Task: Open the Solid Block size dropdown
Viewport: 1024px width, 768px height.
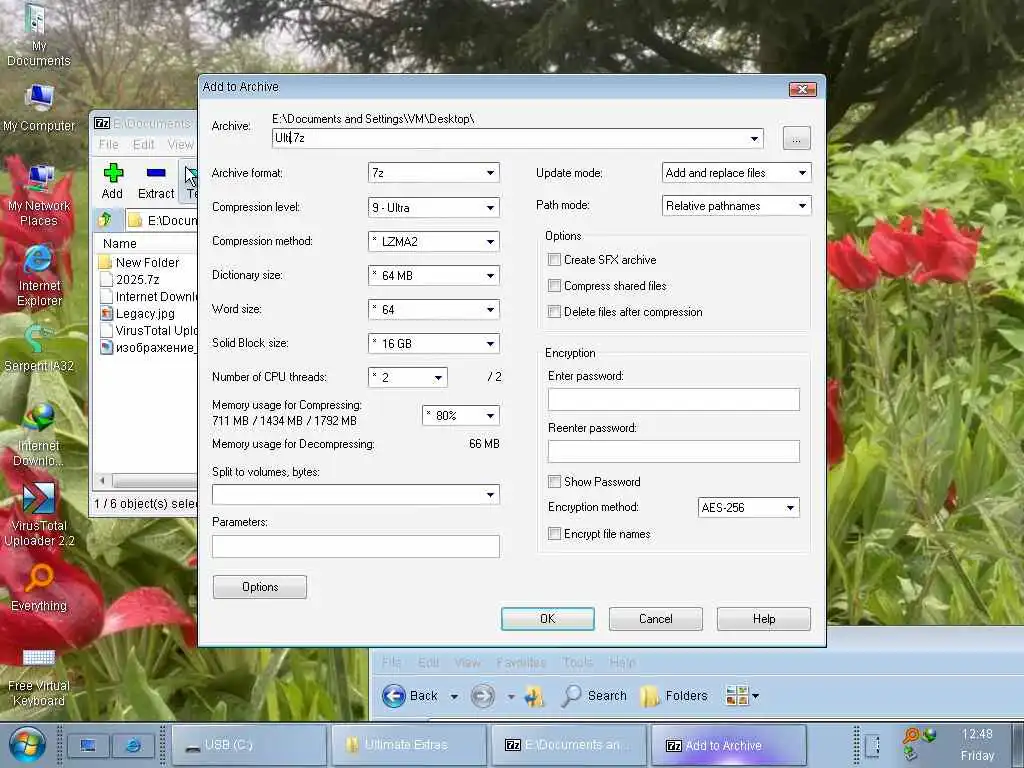Action: [434, 344]
